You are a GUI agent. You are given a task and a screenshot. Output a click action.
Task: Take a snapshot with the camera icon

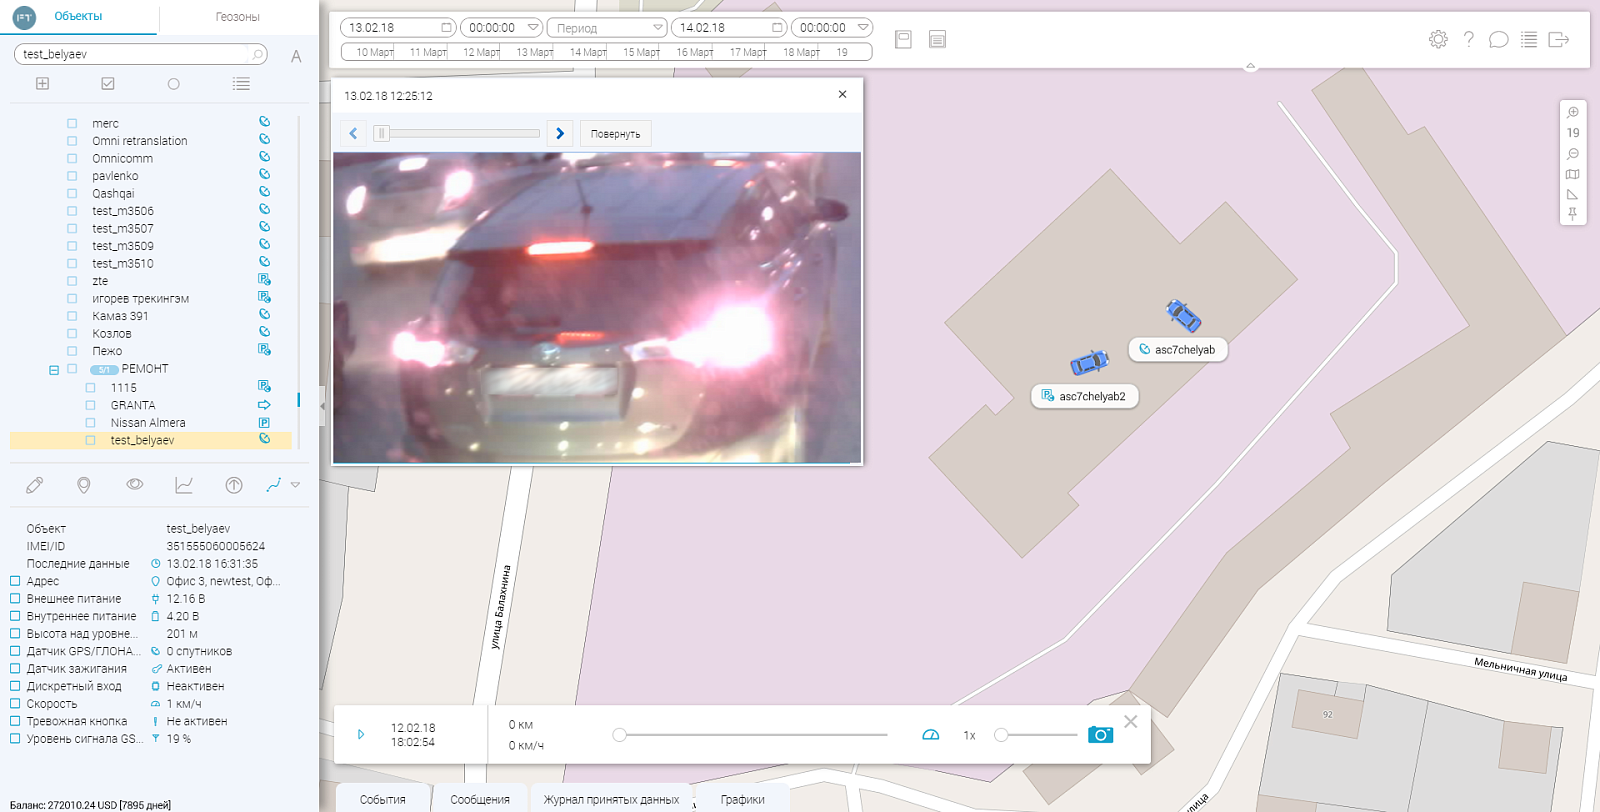point(1100,734)
